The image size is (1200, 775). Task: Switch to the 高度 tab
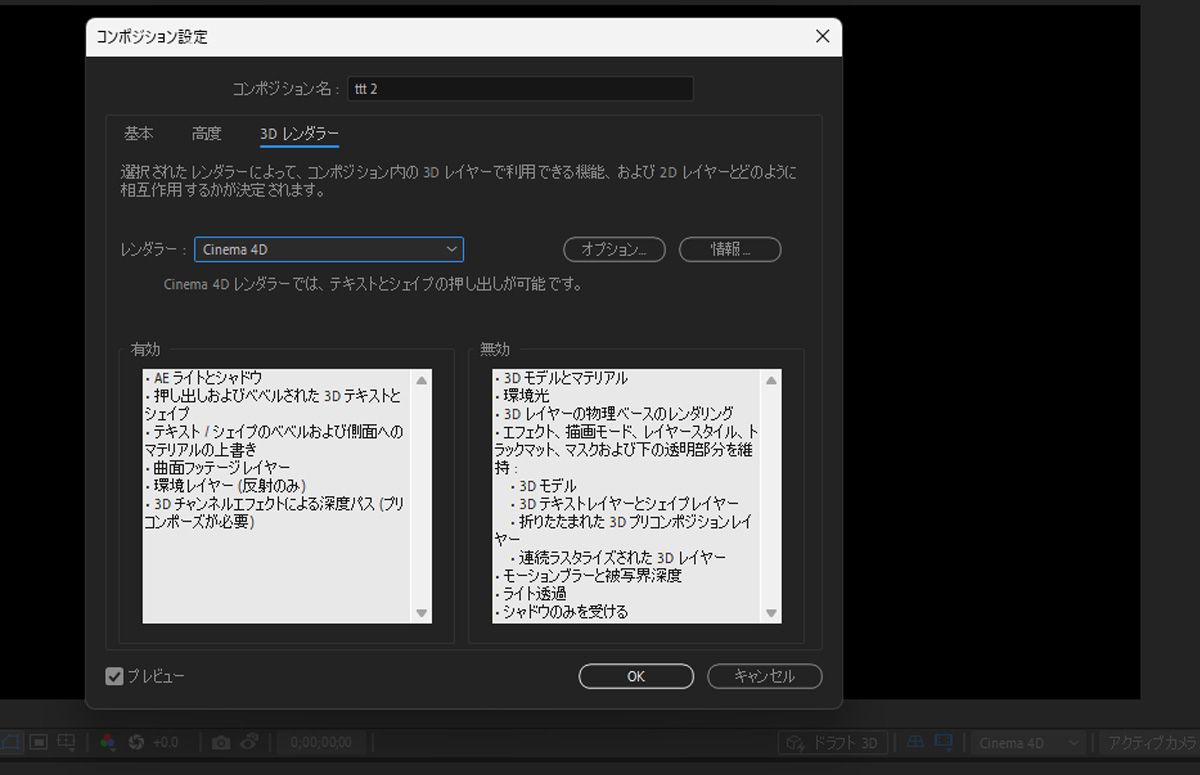click(x=206, y=133)
